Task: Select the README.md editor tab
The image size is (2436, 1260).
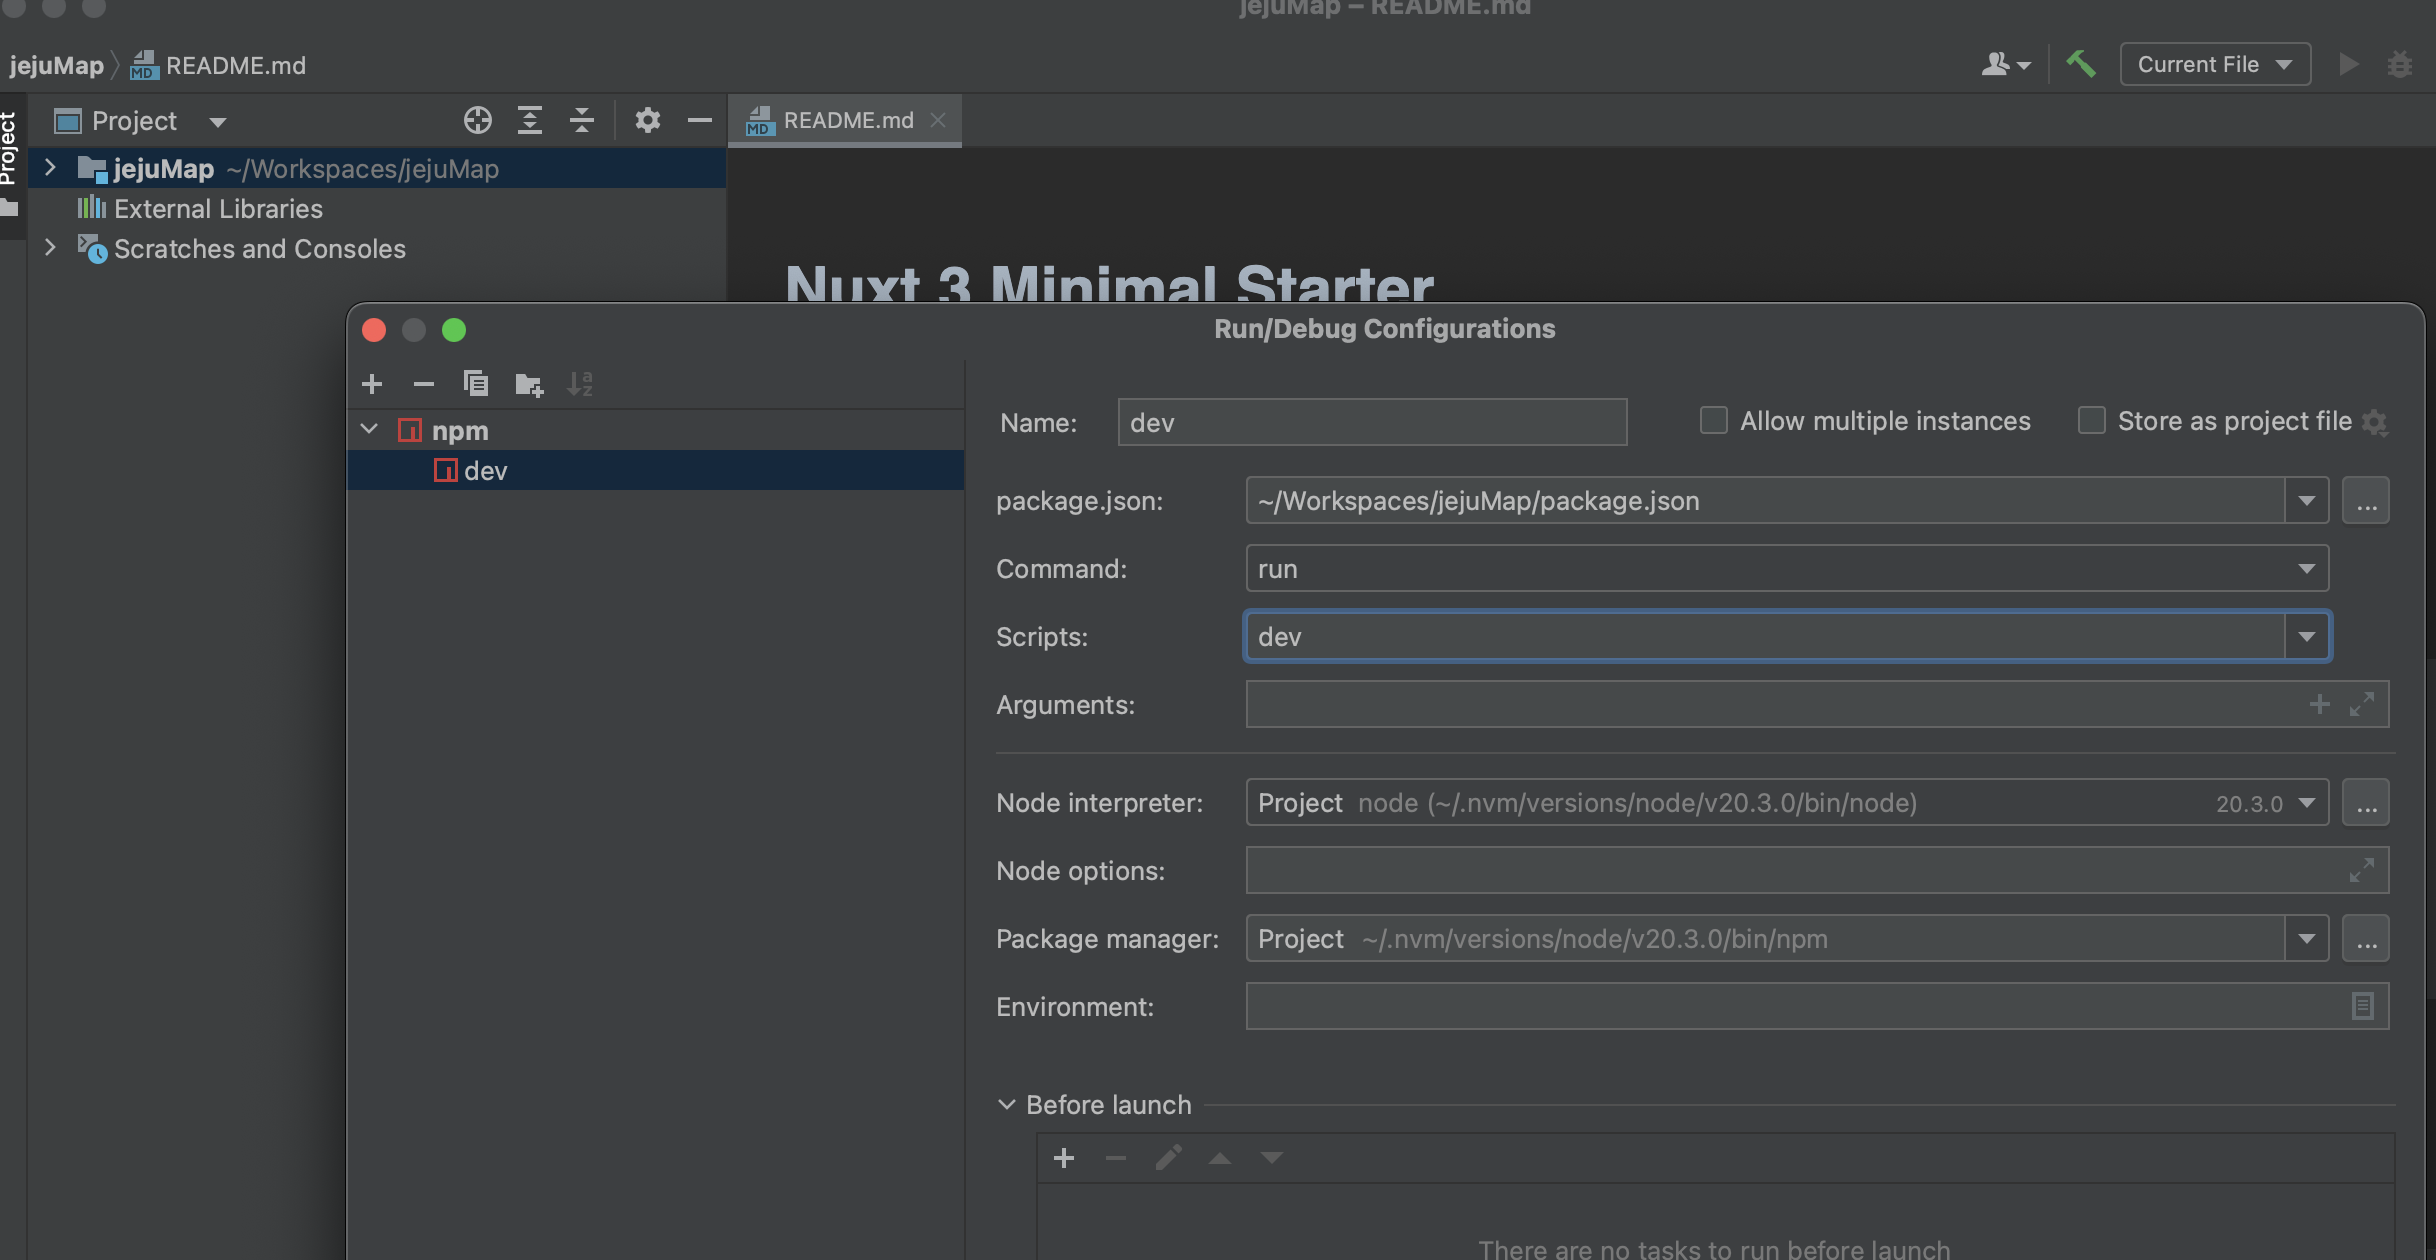Action: click(847, 121)
